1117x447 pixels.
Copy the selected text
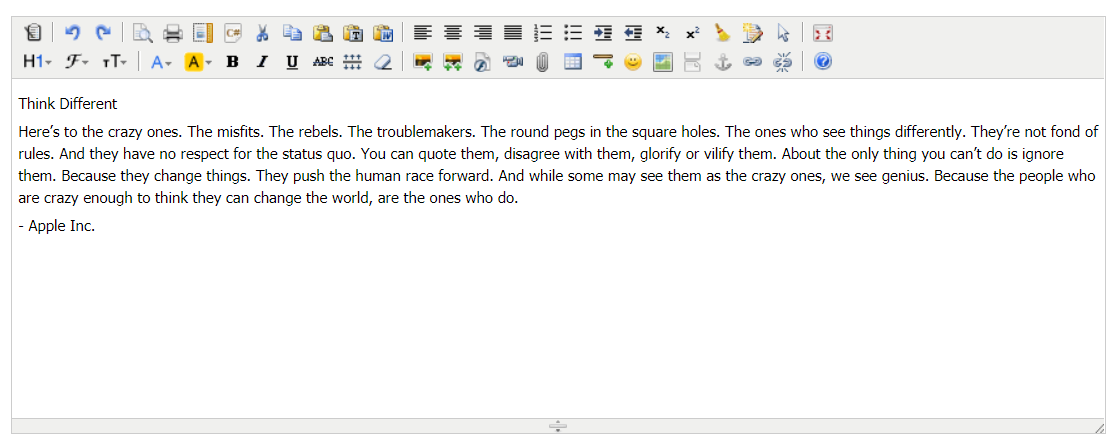tap(292, 33)
